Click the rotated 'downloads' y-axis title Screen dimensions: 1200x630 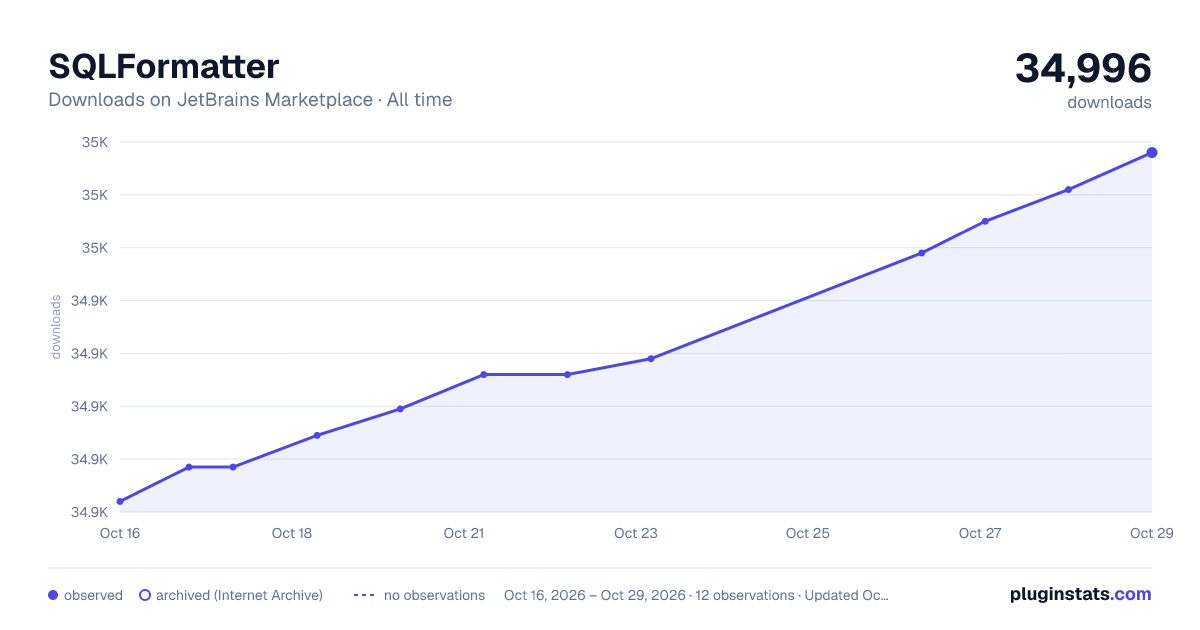tap(56, 326)
